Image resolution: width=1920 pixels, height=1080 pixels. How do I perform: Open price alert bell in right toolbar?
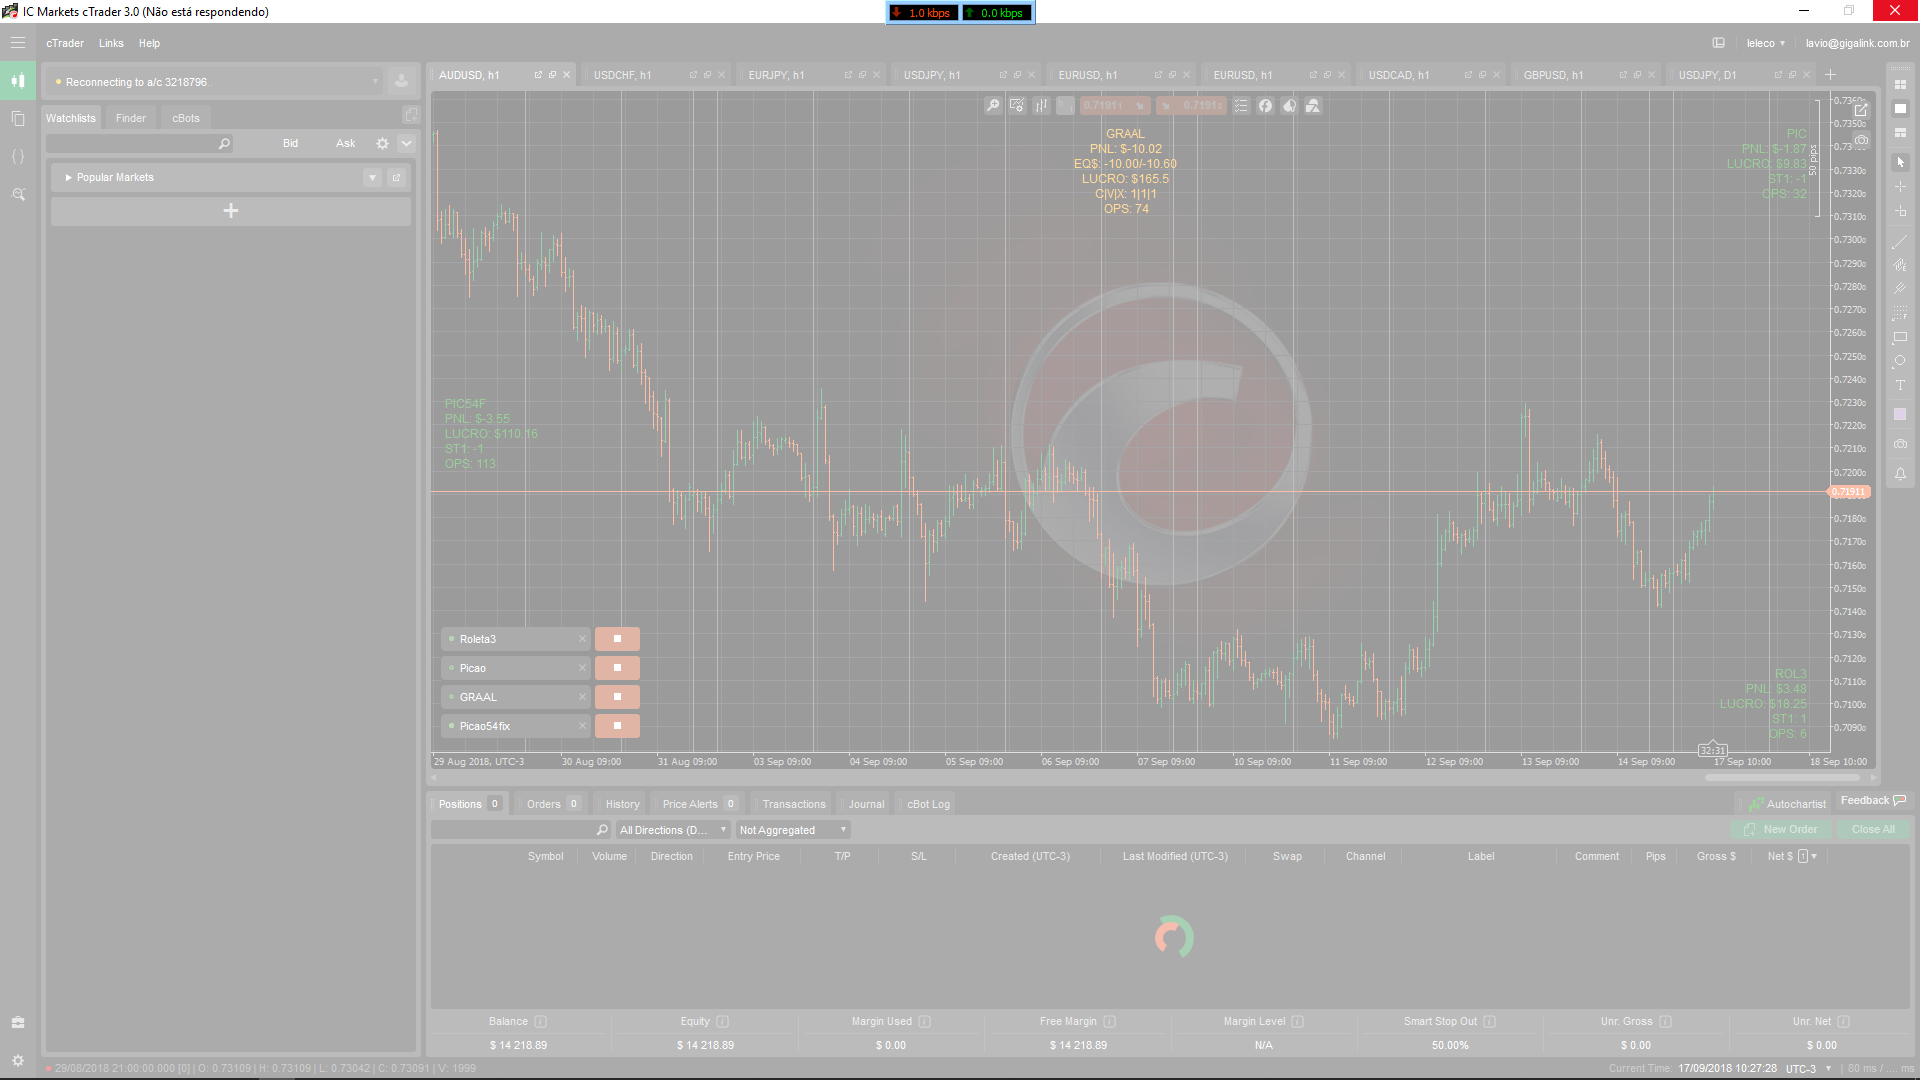(x=1900, y=474)
